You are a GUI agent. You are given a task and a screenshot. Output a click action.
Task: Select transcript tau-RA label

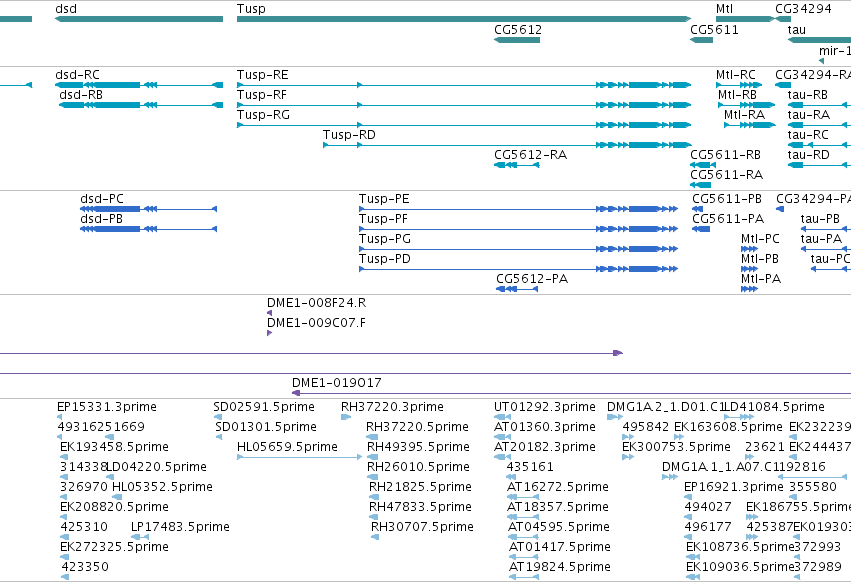pos(809,115)
